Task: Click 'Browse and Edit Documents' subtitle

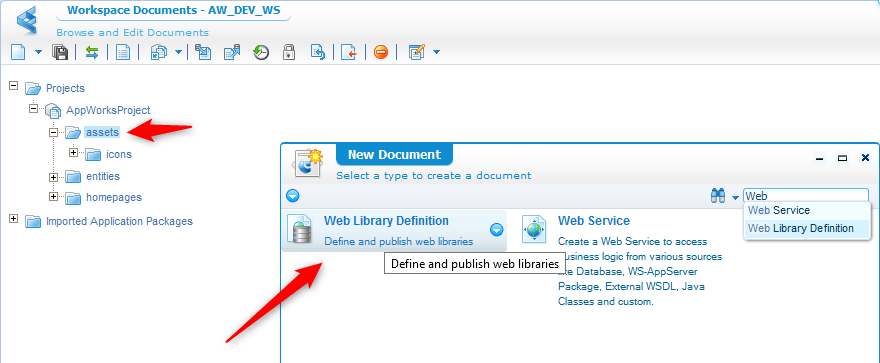Action: pyautogui.click(x=132, y=33)
